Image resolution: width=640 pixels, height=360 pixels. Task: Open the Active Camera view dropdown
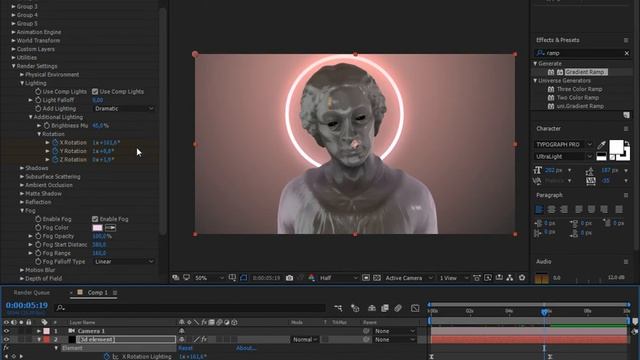pyautogui.click(x=409, y=278)
